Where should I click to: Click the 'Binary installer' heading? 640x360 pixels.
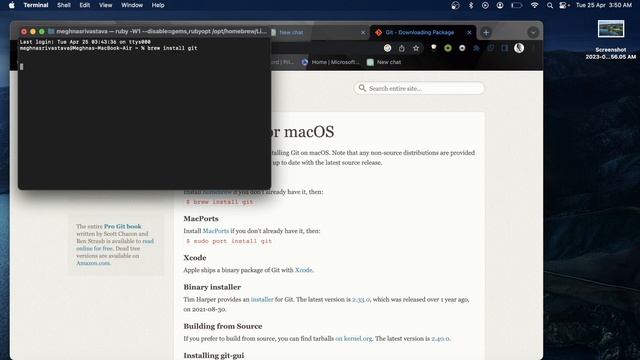212,287
